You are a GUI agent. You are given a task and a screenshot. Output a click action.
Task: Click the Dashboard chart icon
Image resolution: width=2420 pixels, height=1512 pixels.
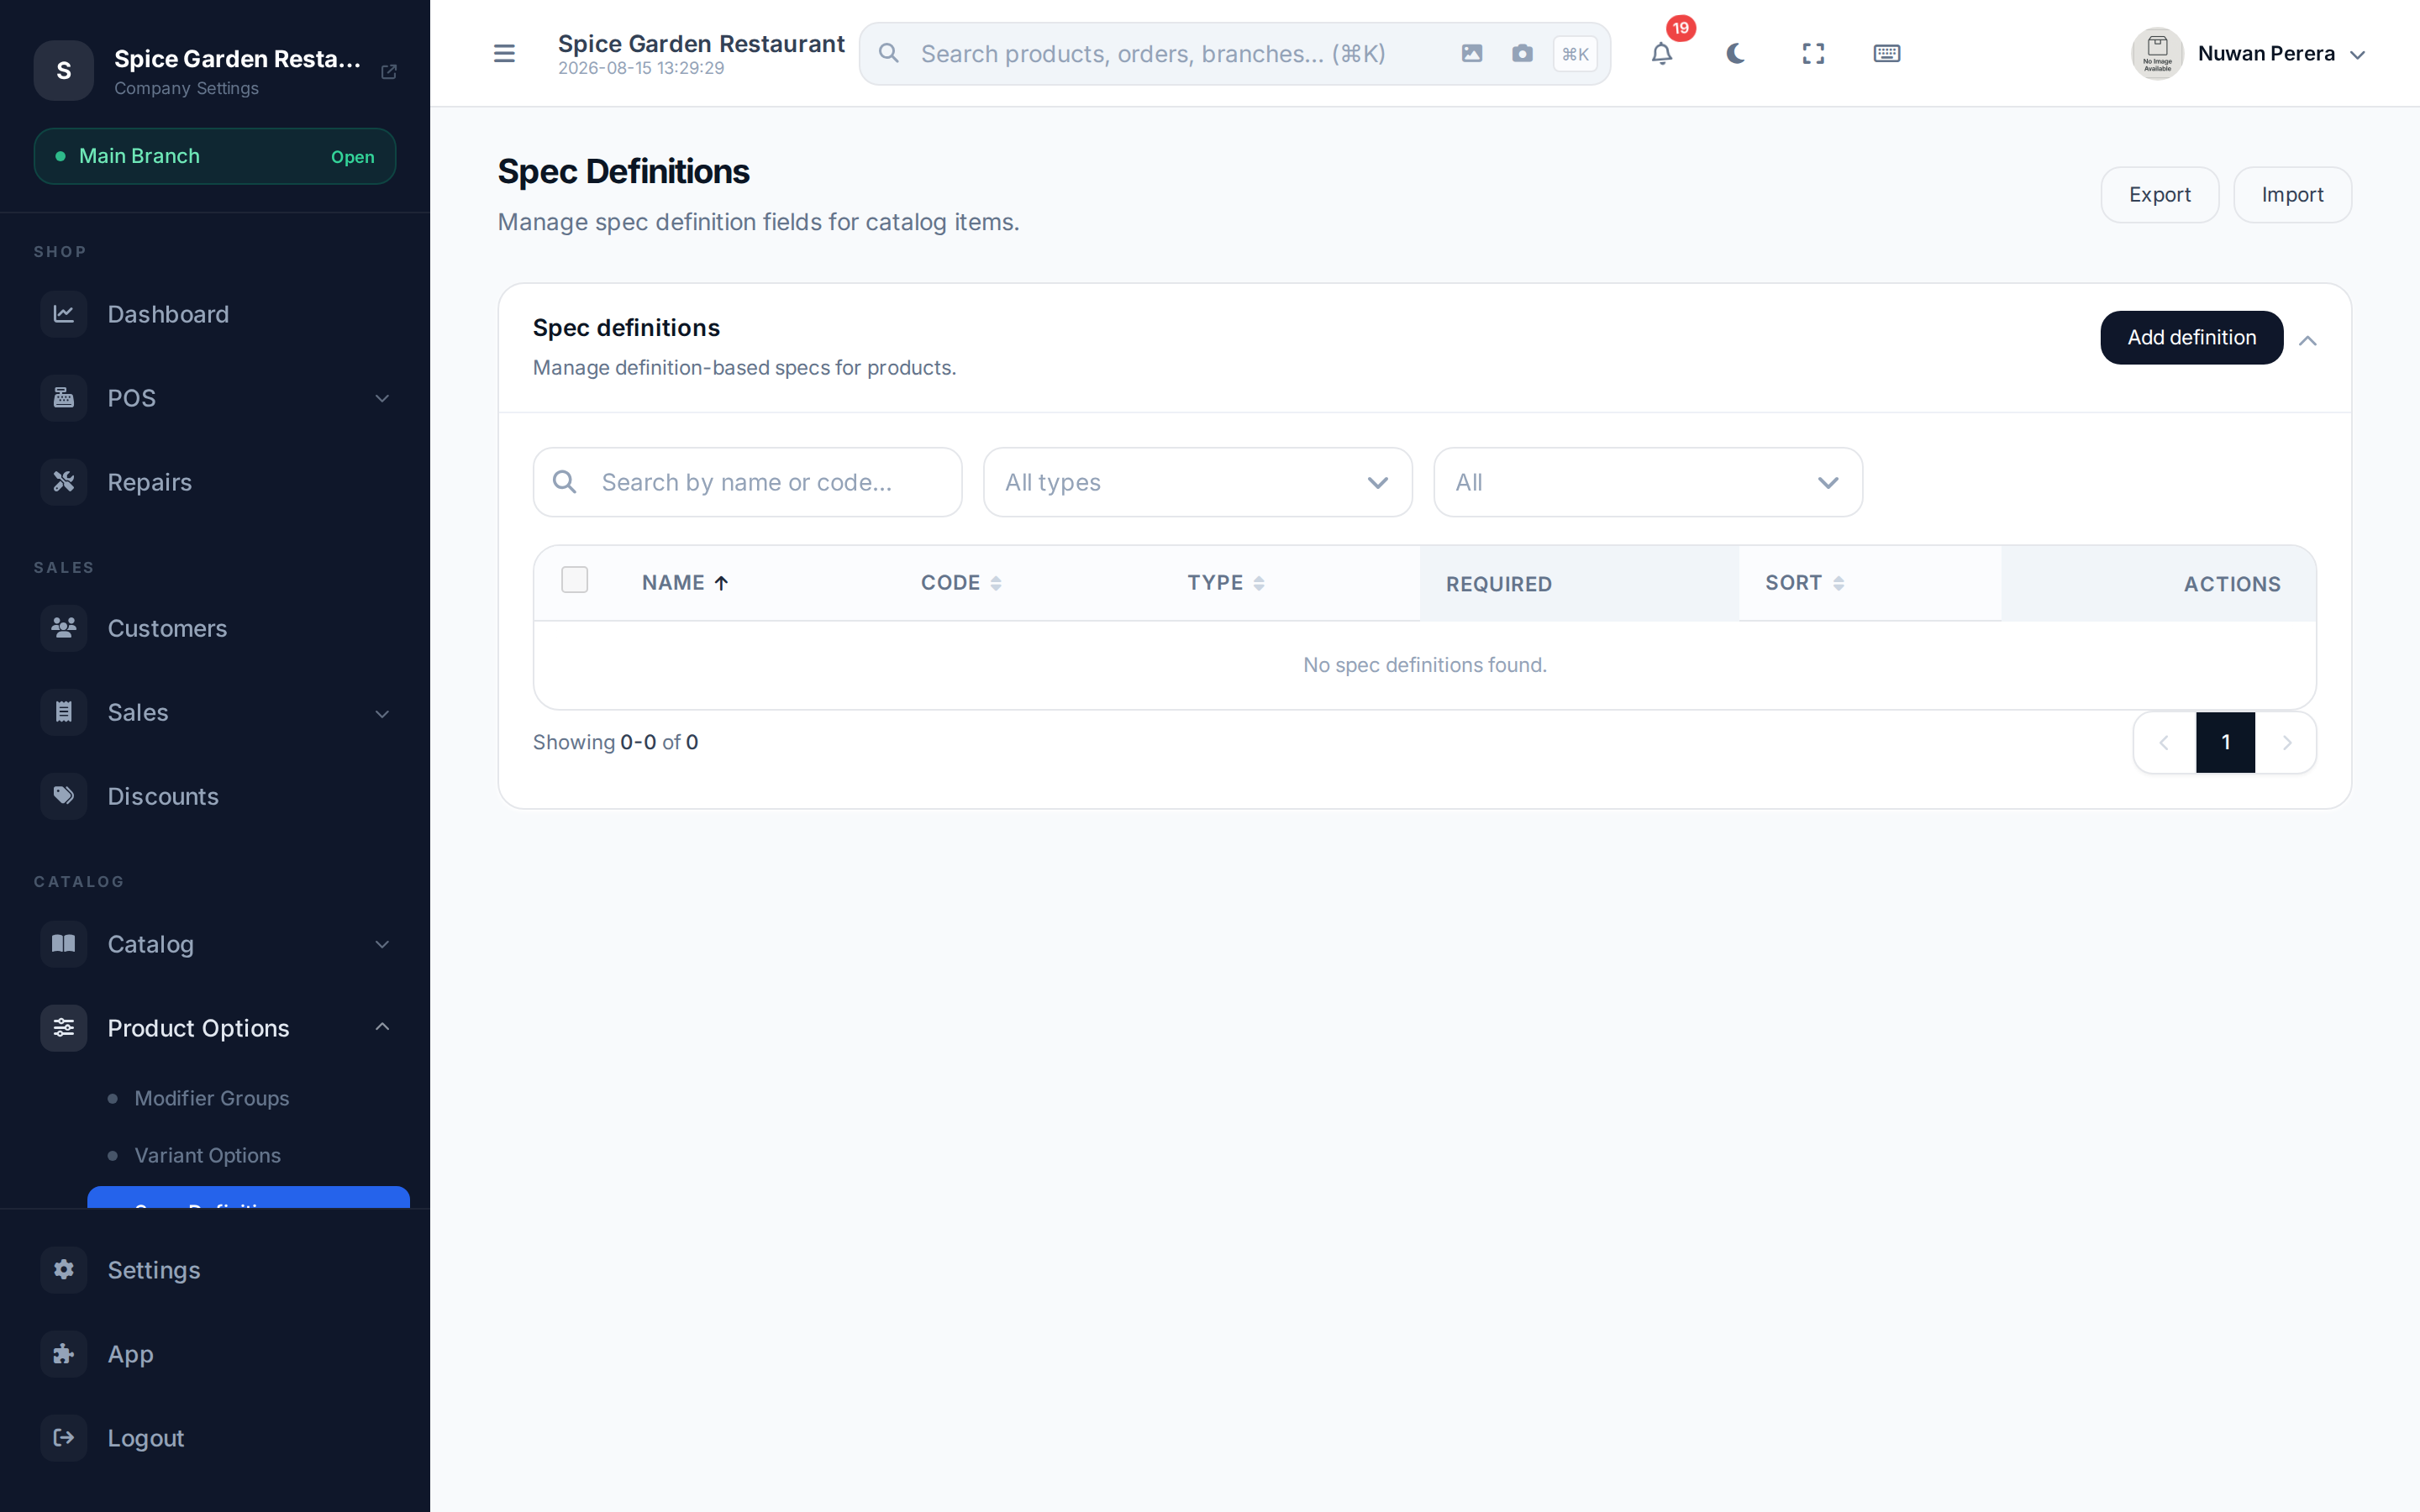click(x=64, y=314)
